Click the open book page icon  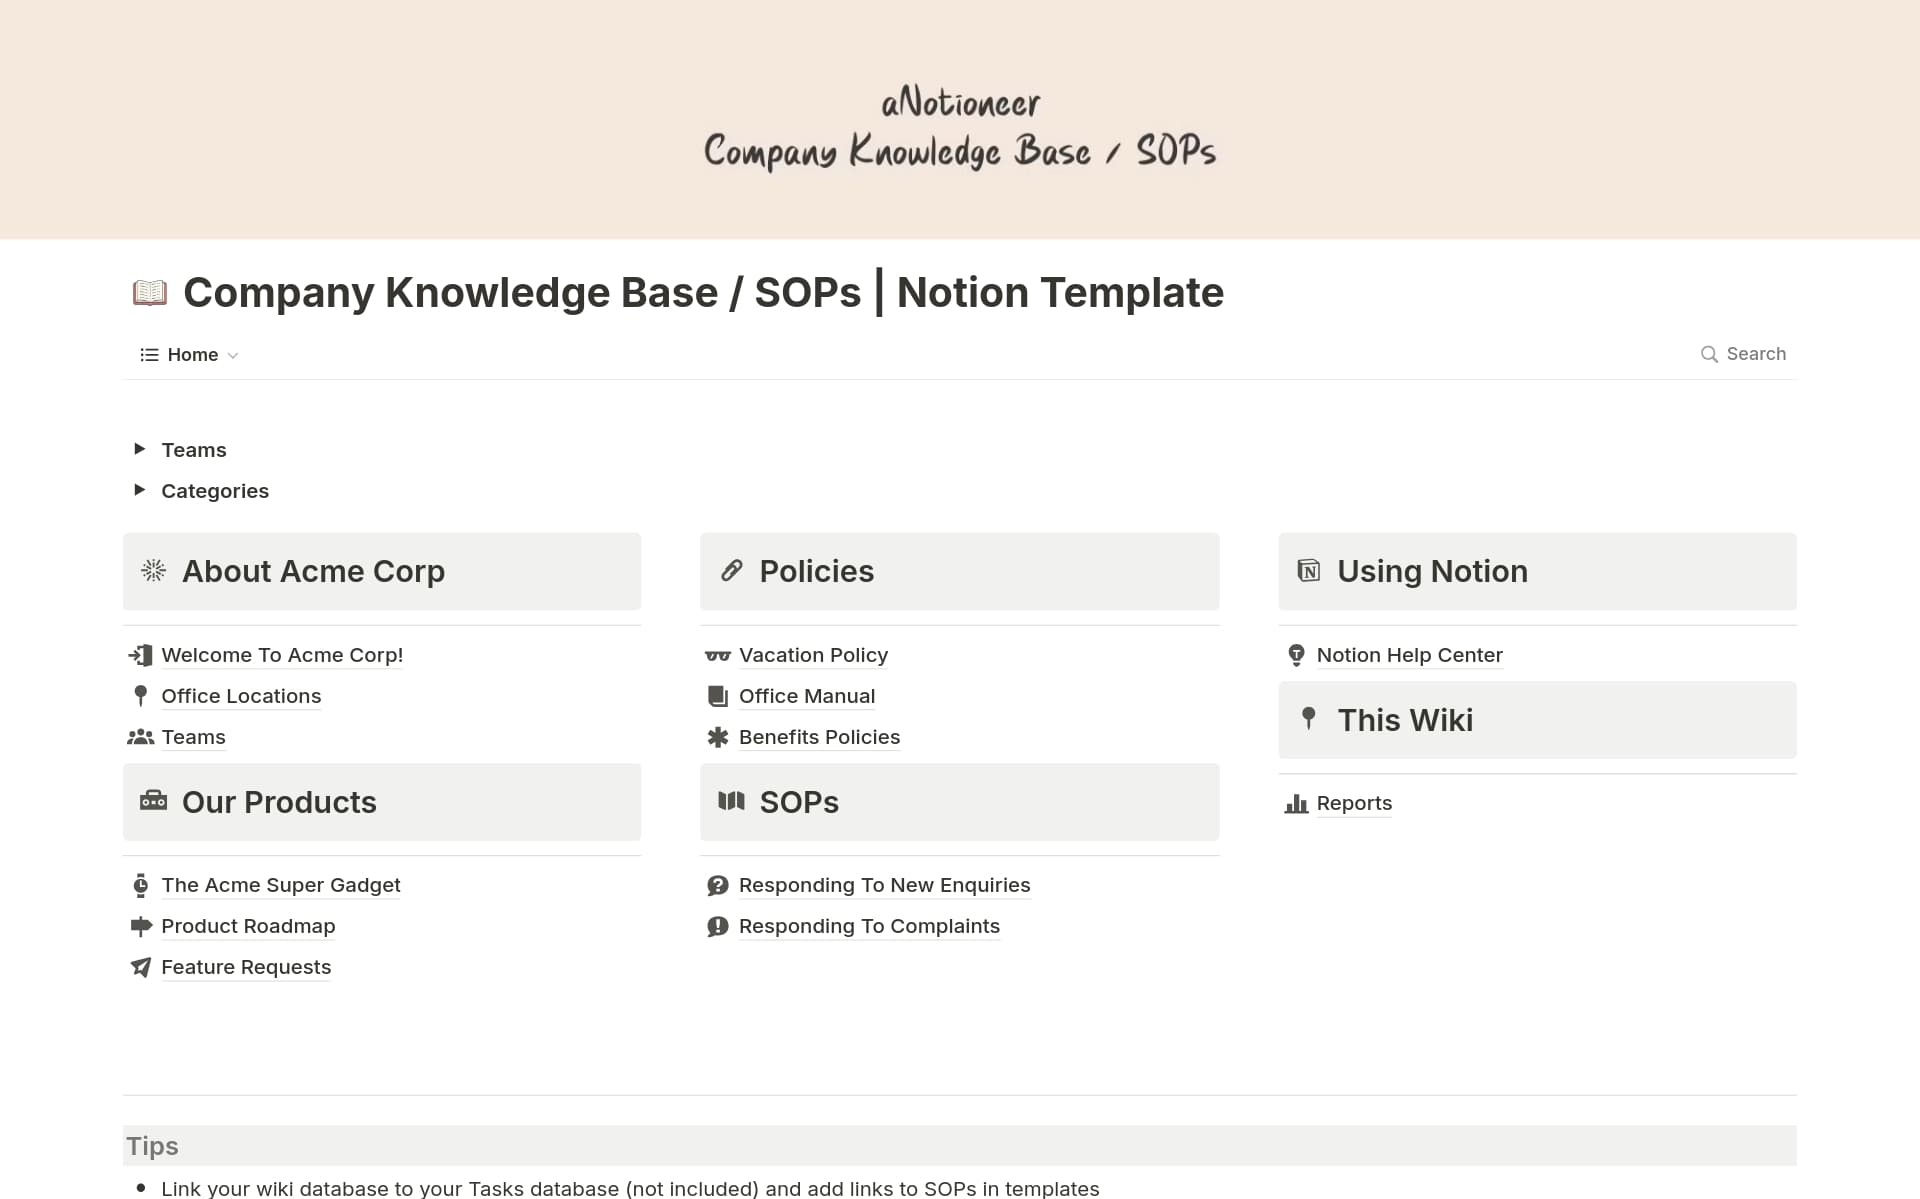pos(150,293)
